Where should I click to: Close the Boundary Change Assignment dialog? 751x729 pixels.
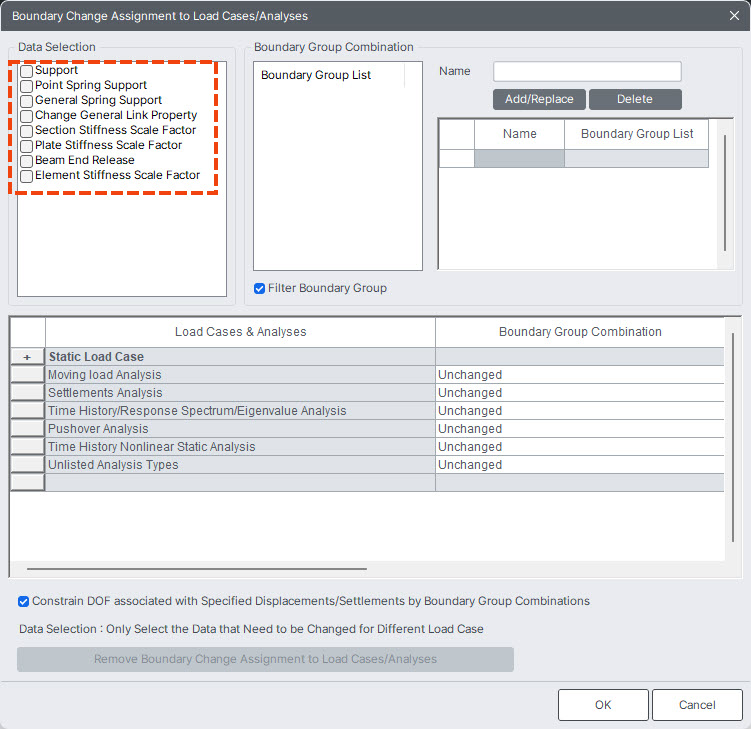(x=734, y=15)
